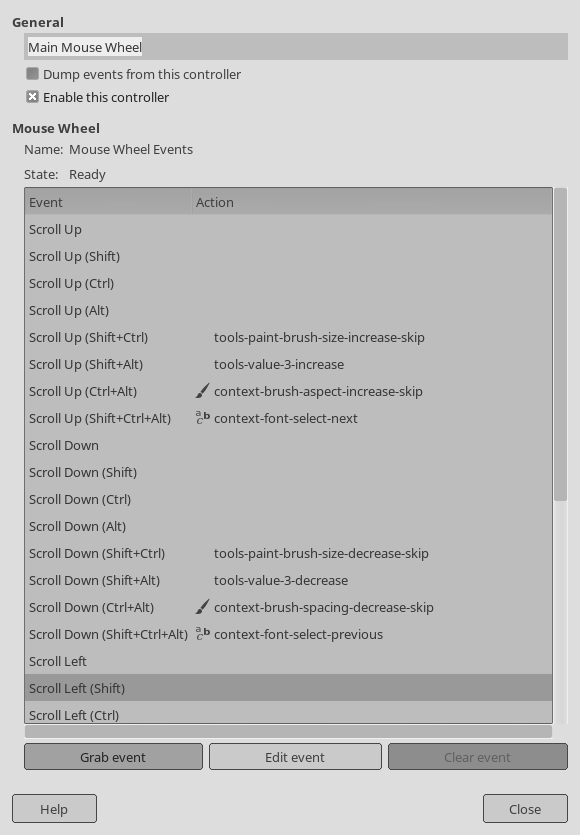Click the Action column header
The image size is (580, 835).
point(372,202)
